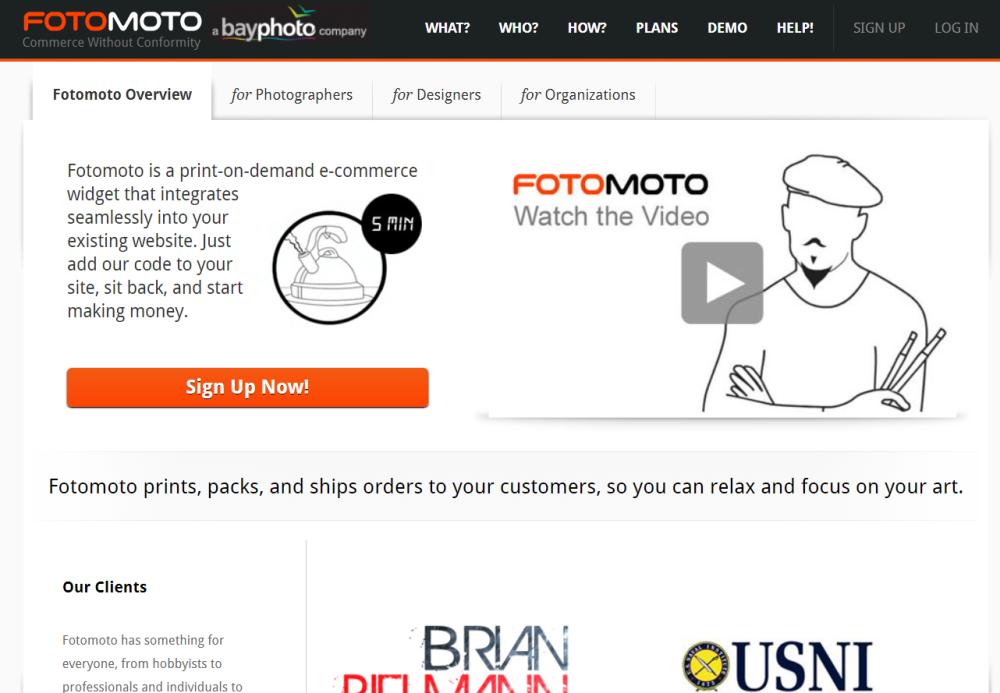Click the USNI circular seal emblem
The image size is (1000, 693).
tap(706, 667)
